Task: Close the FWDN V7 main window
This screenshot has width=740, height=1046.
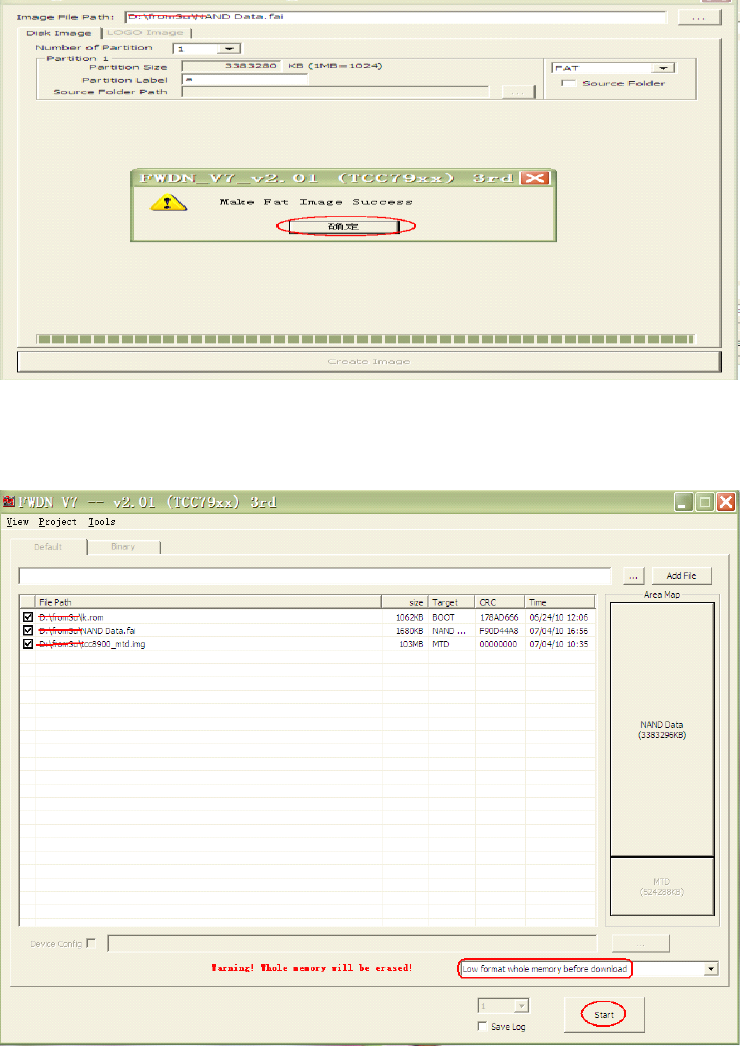Action: point(726,502)
